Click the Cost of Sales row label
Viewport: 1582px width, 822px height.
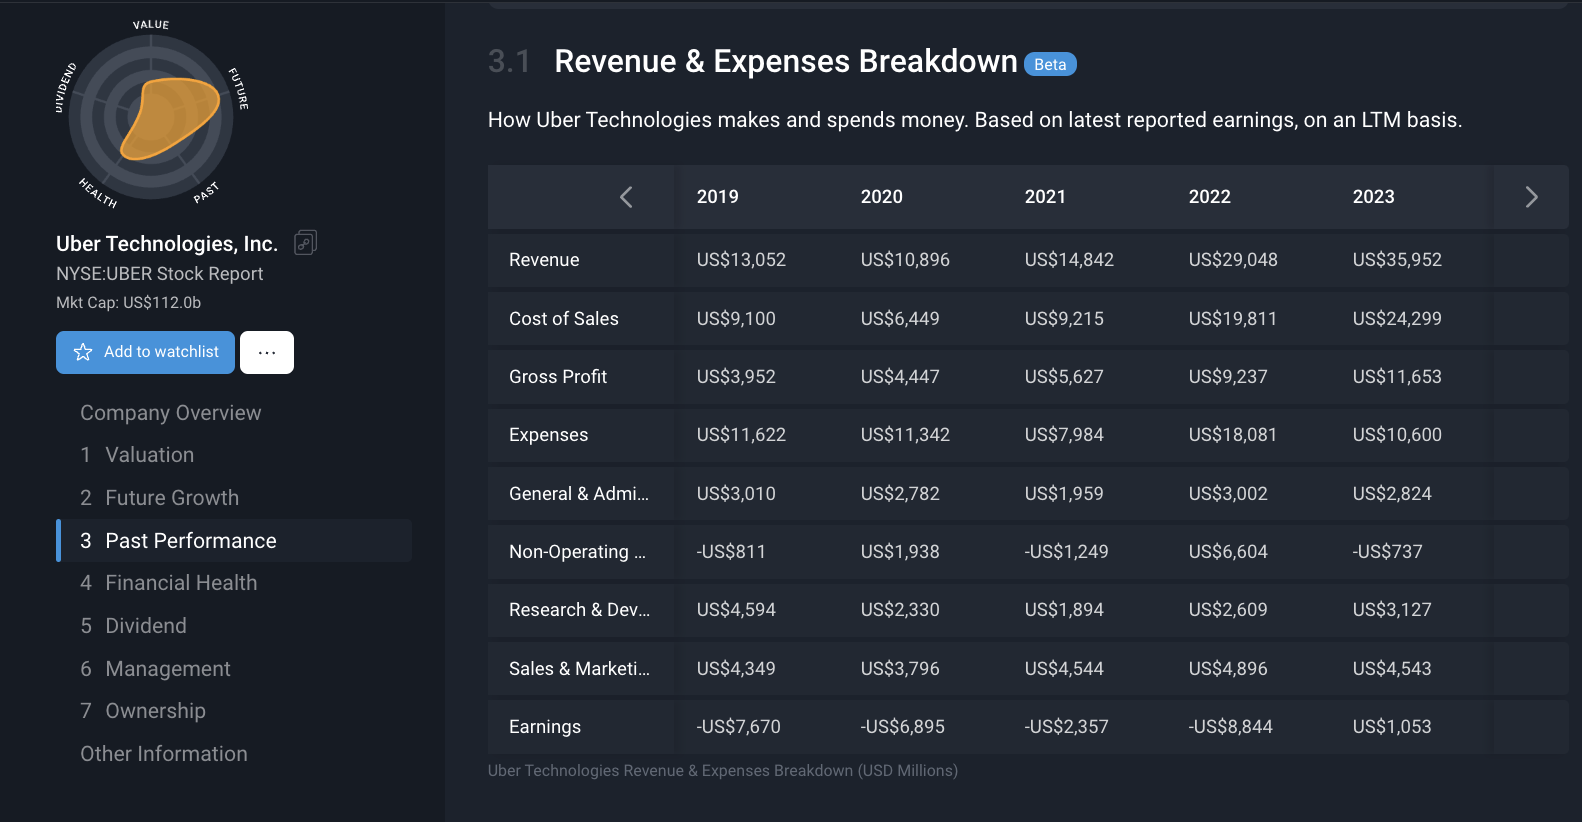564,319
